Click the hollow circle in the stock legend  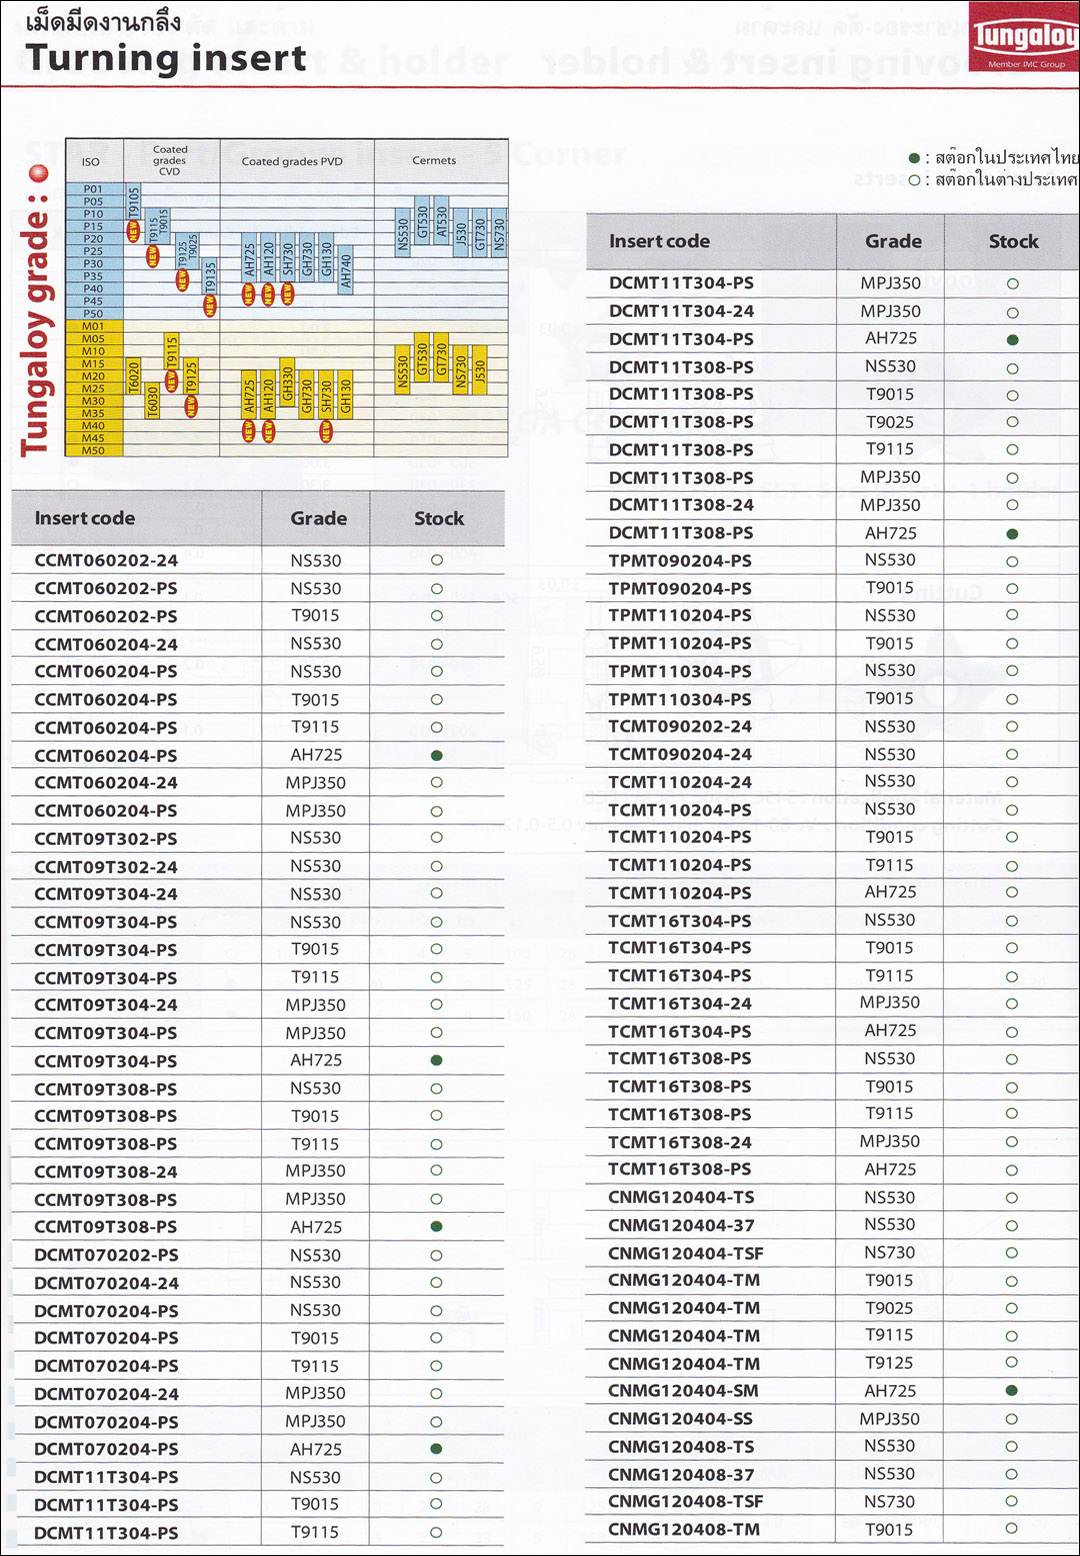coord(914,180)
